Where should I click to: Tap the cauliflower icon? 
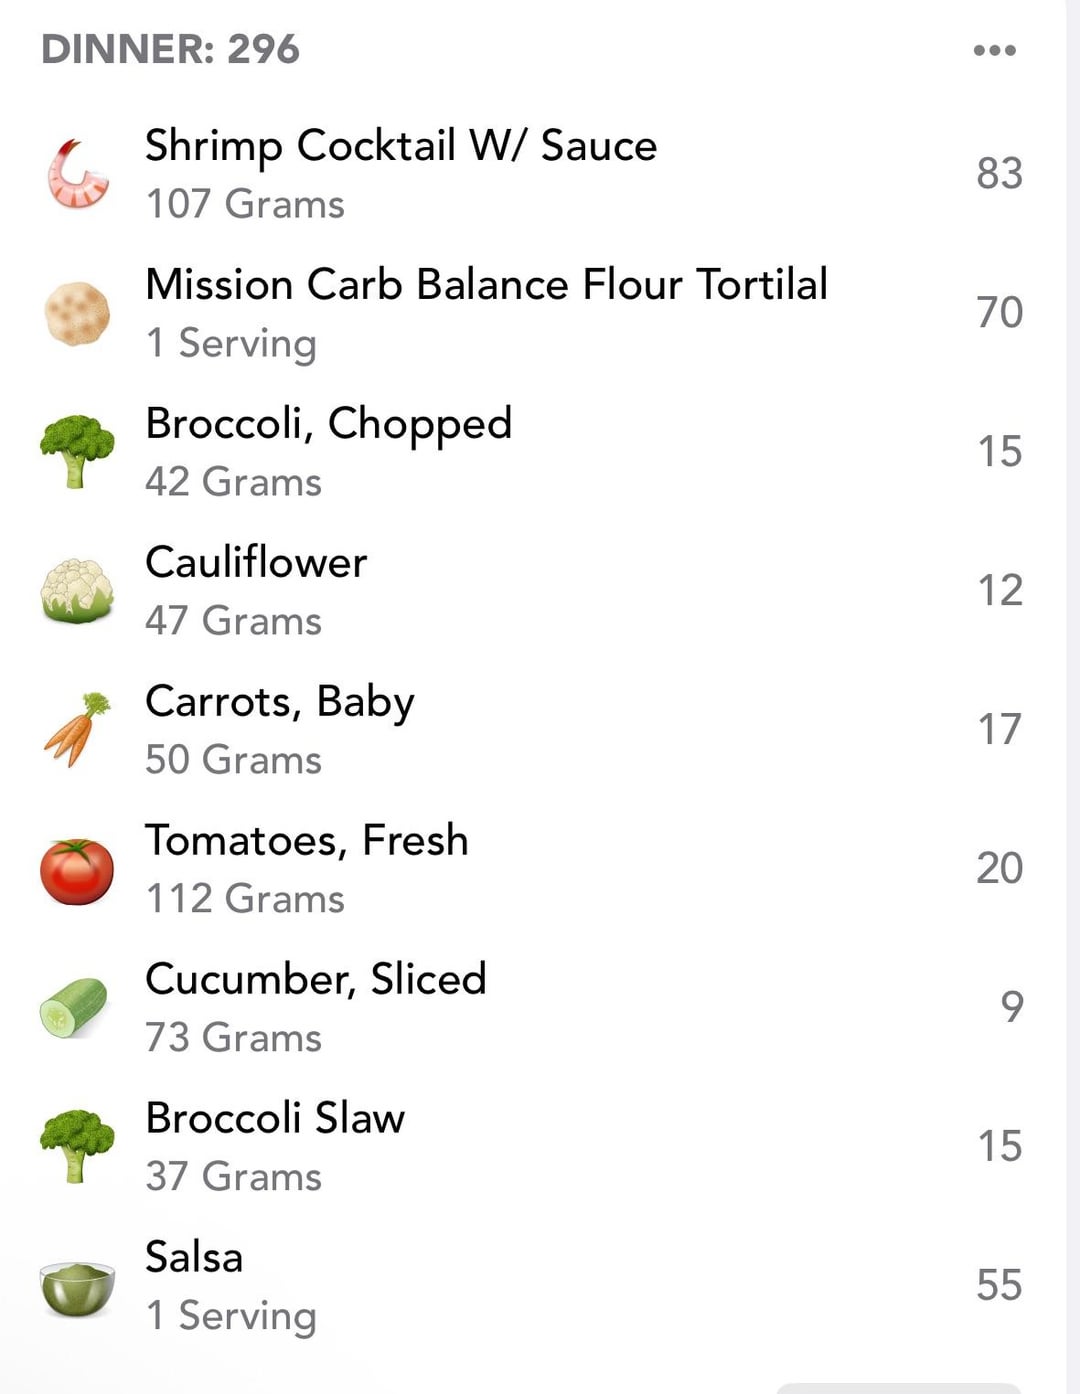[x=77, y=591]
